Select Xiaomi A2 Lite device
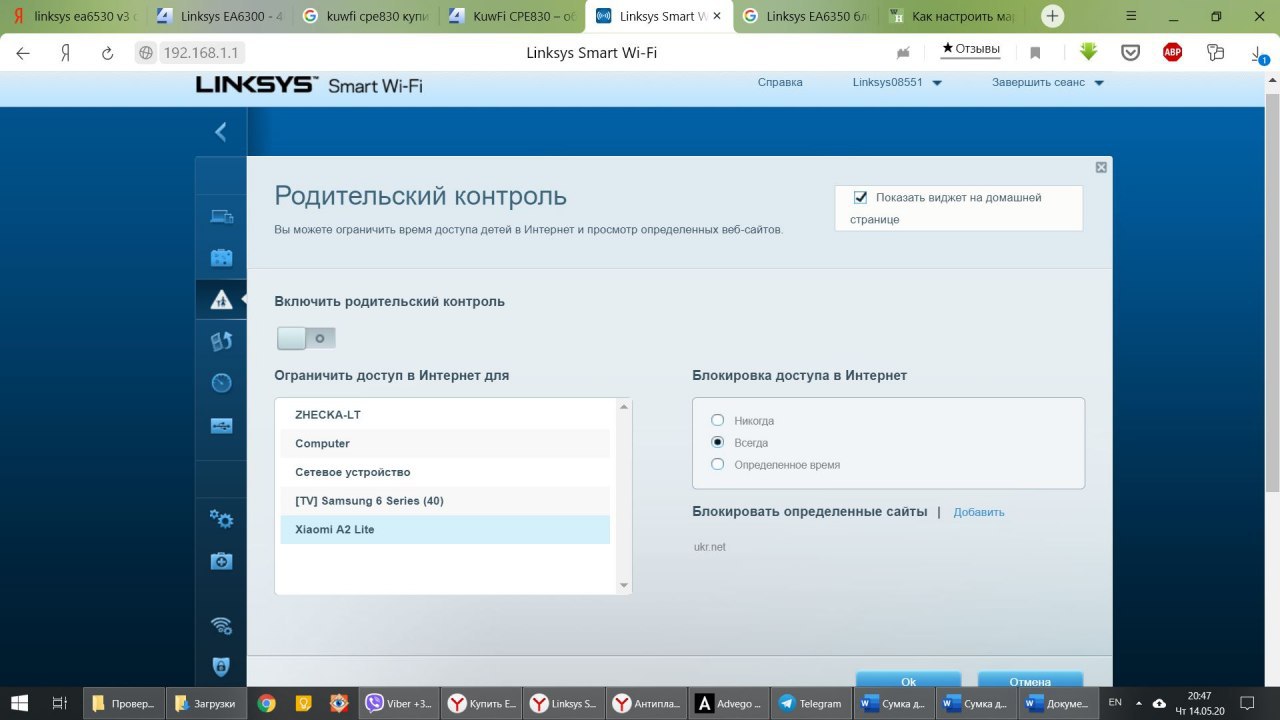The image size is (1280, 720). click(x=445, y=529)
